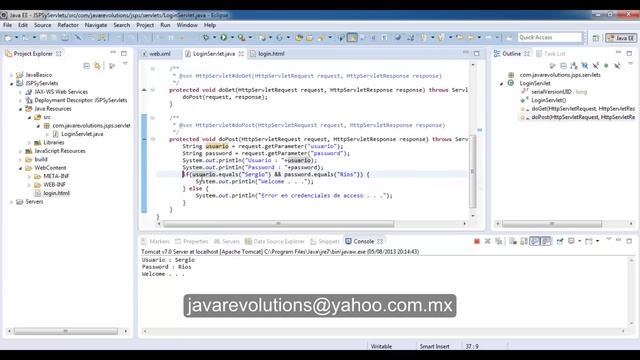Click the Quick Access search field

pos(550,38)
